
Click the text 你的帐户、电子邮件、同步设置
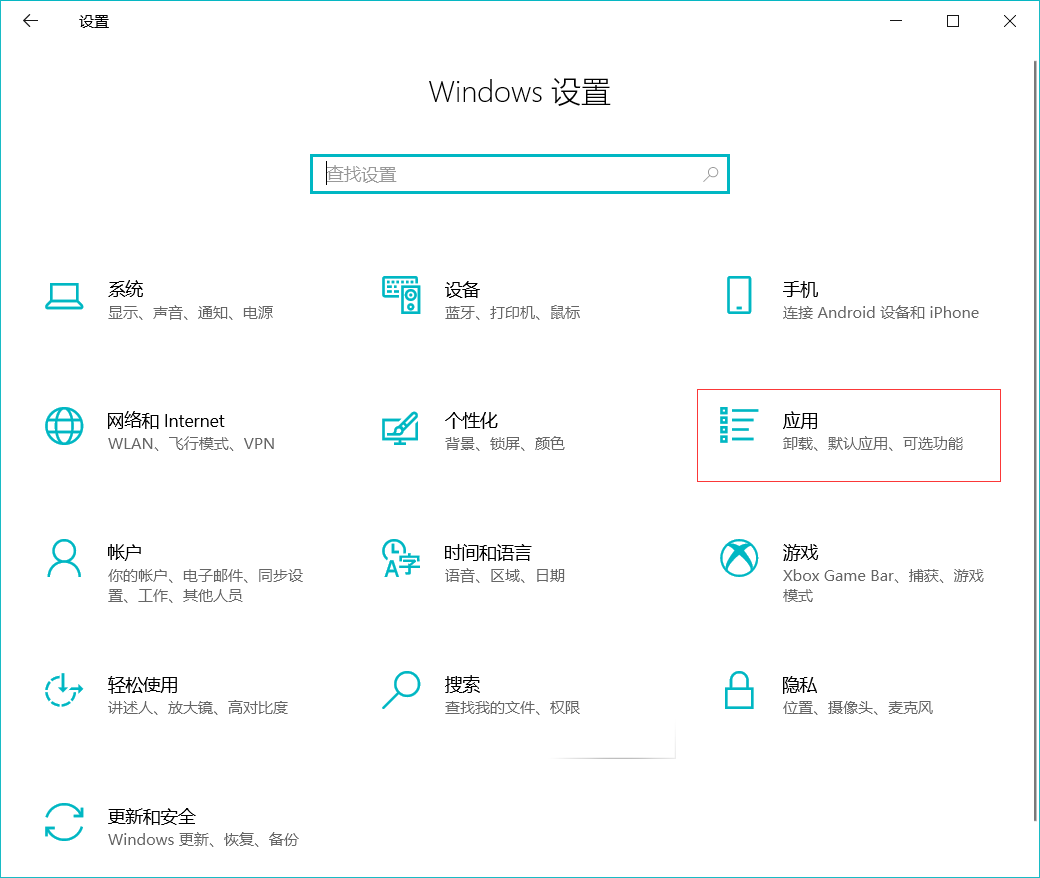click(x=206, y=586)
